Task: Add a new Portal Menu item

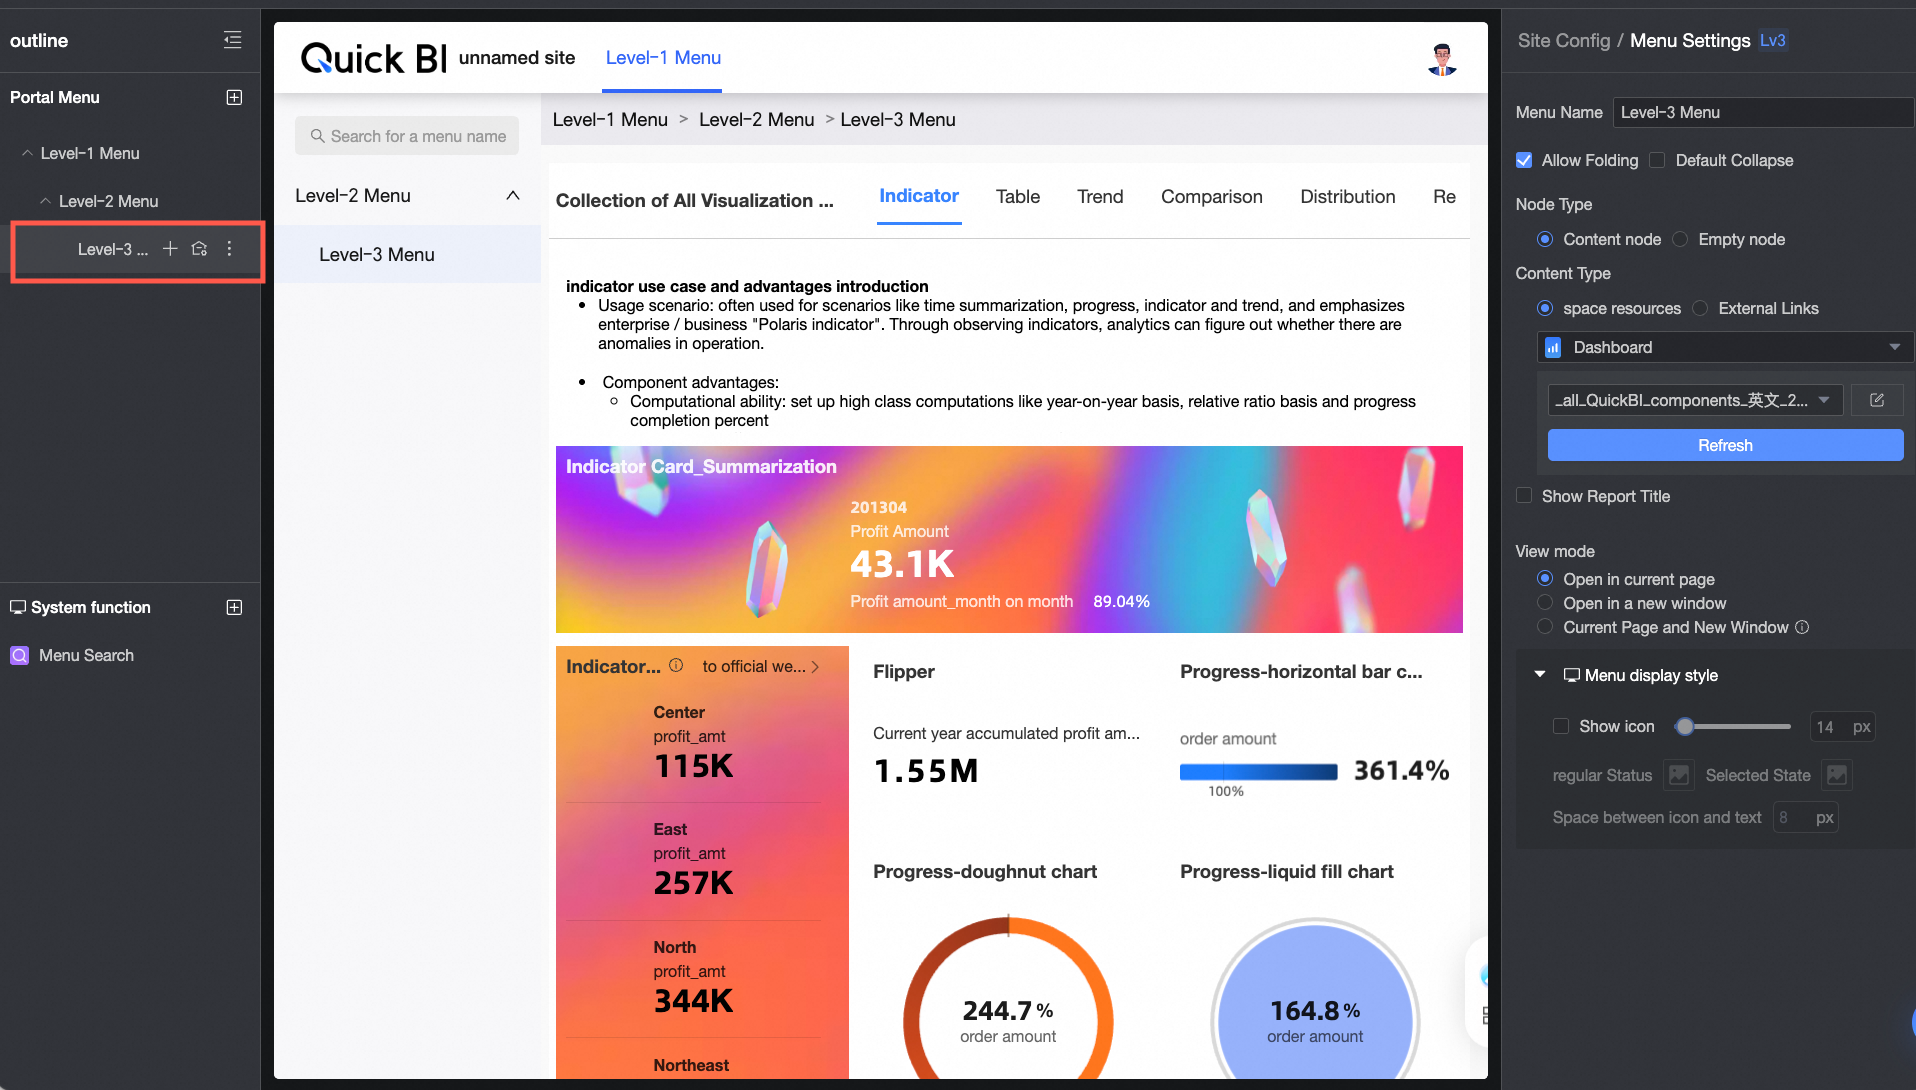Action: pyautogui.click(x=234, y=97)
